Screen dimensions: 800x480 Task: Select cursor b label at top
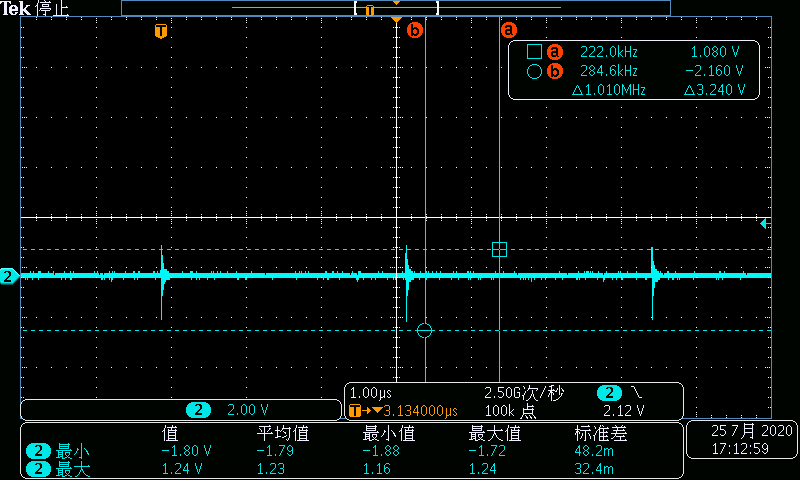point(415,30)
